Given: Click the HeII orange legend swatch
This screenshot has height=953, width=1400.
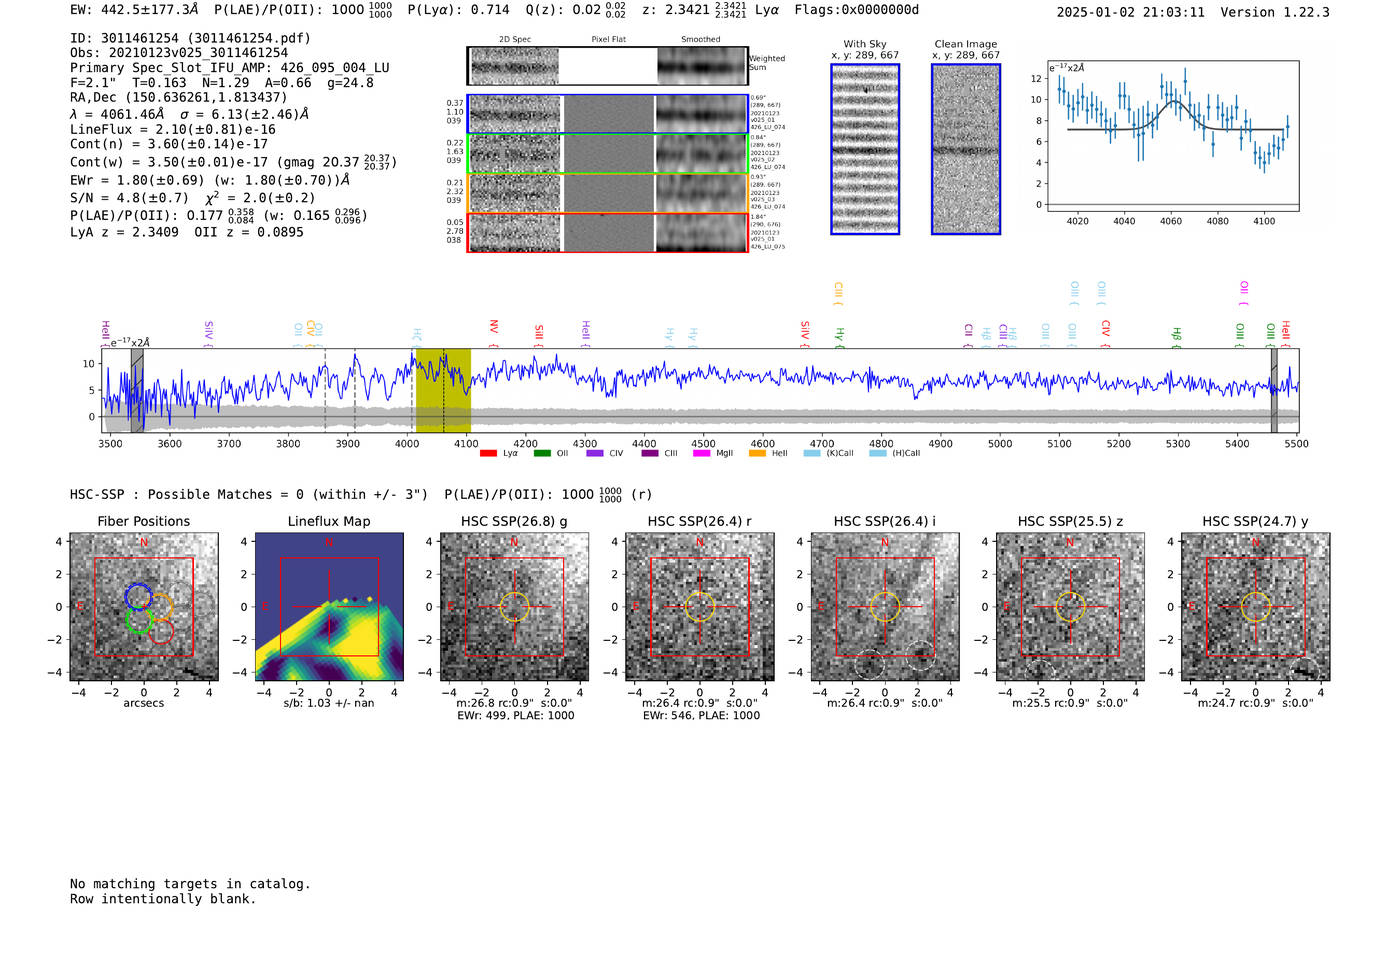Looking at the screenshot, I should [757, 454].
